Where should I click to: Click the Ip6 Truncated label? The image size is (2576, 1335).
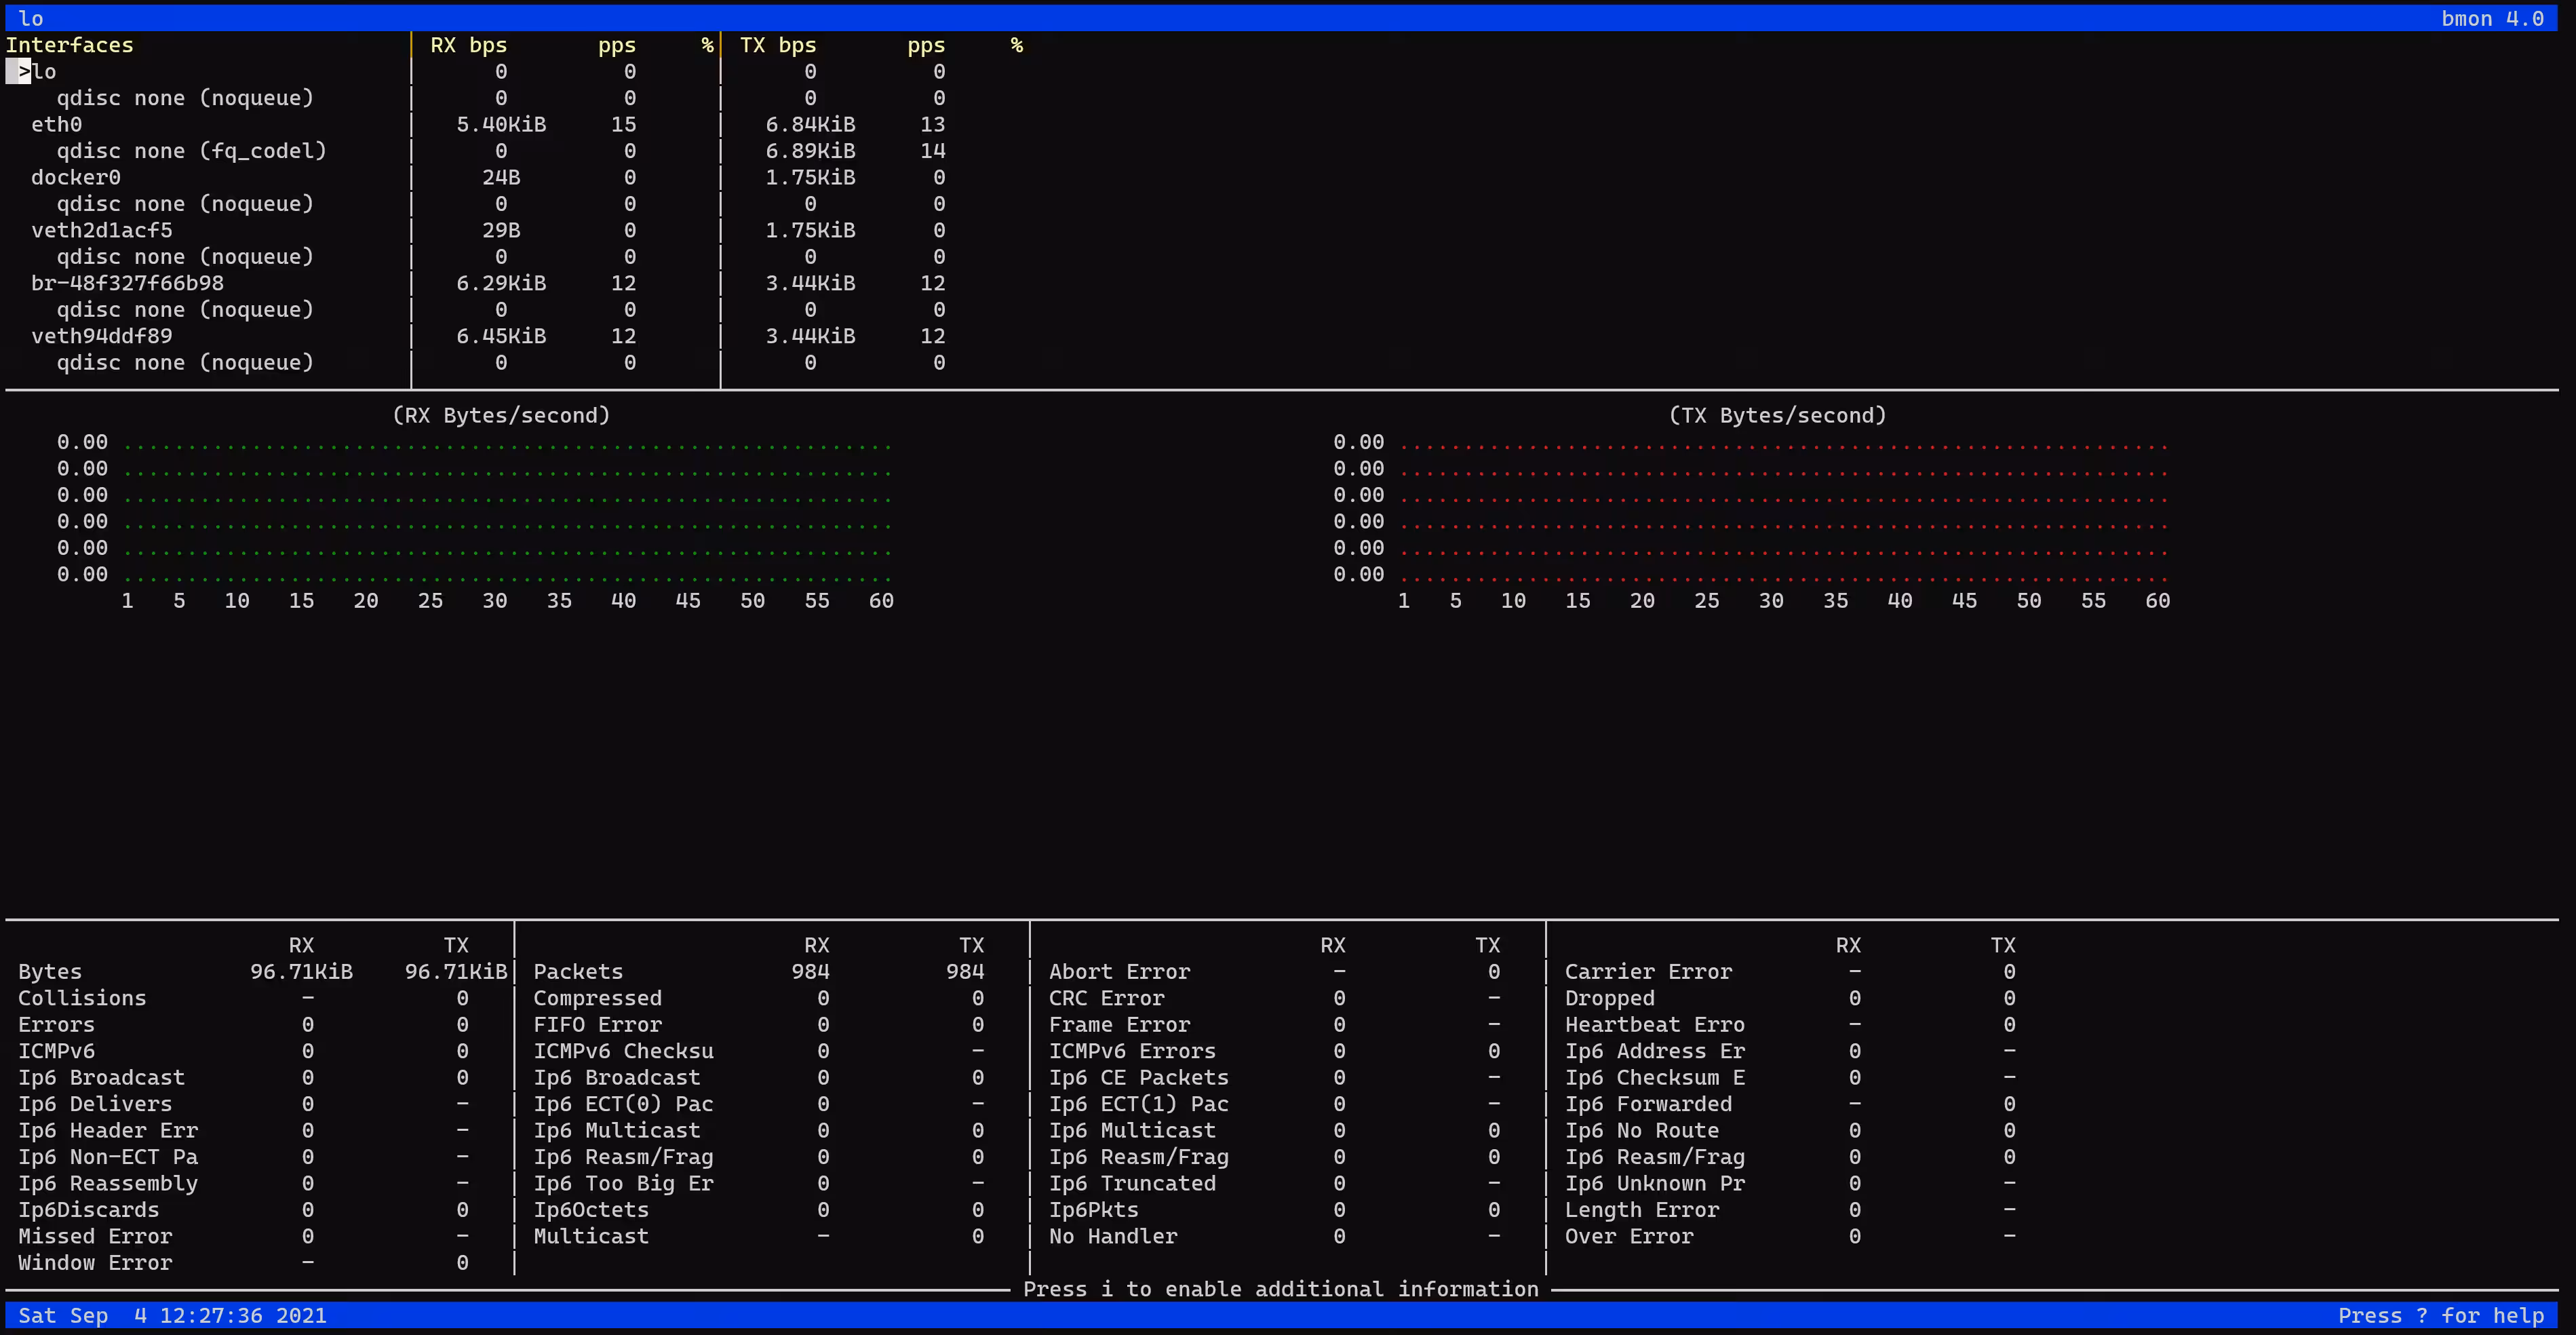click(1132, 1184)
